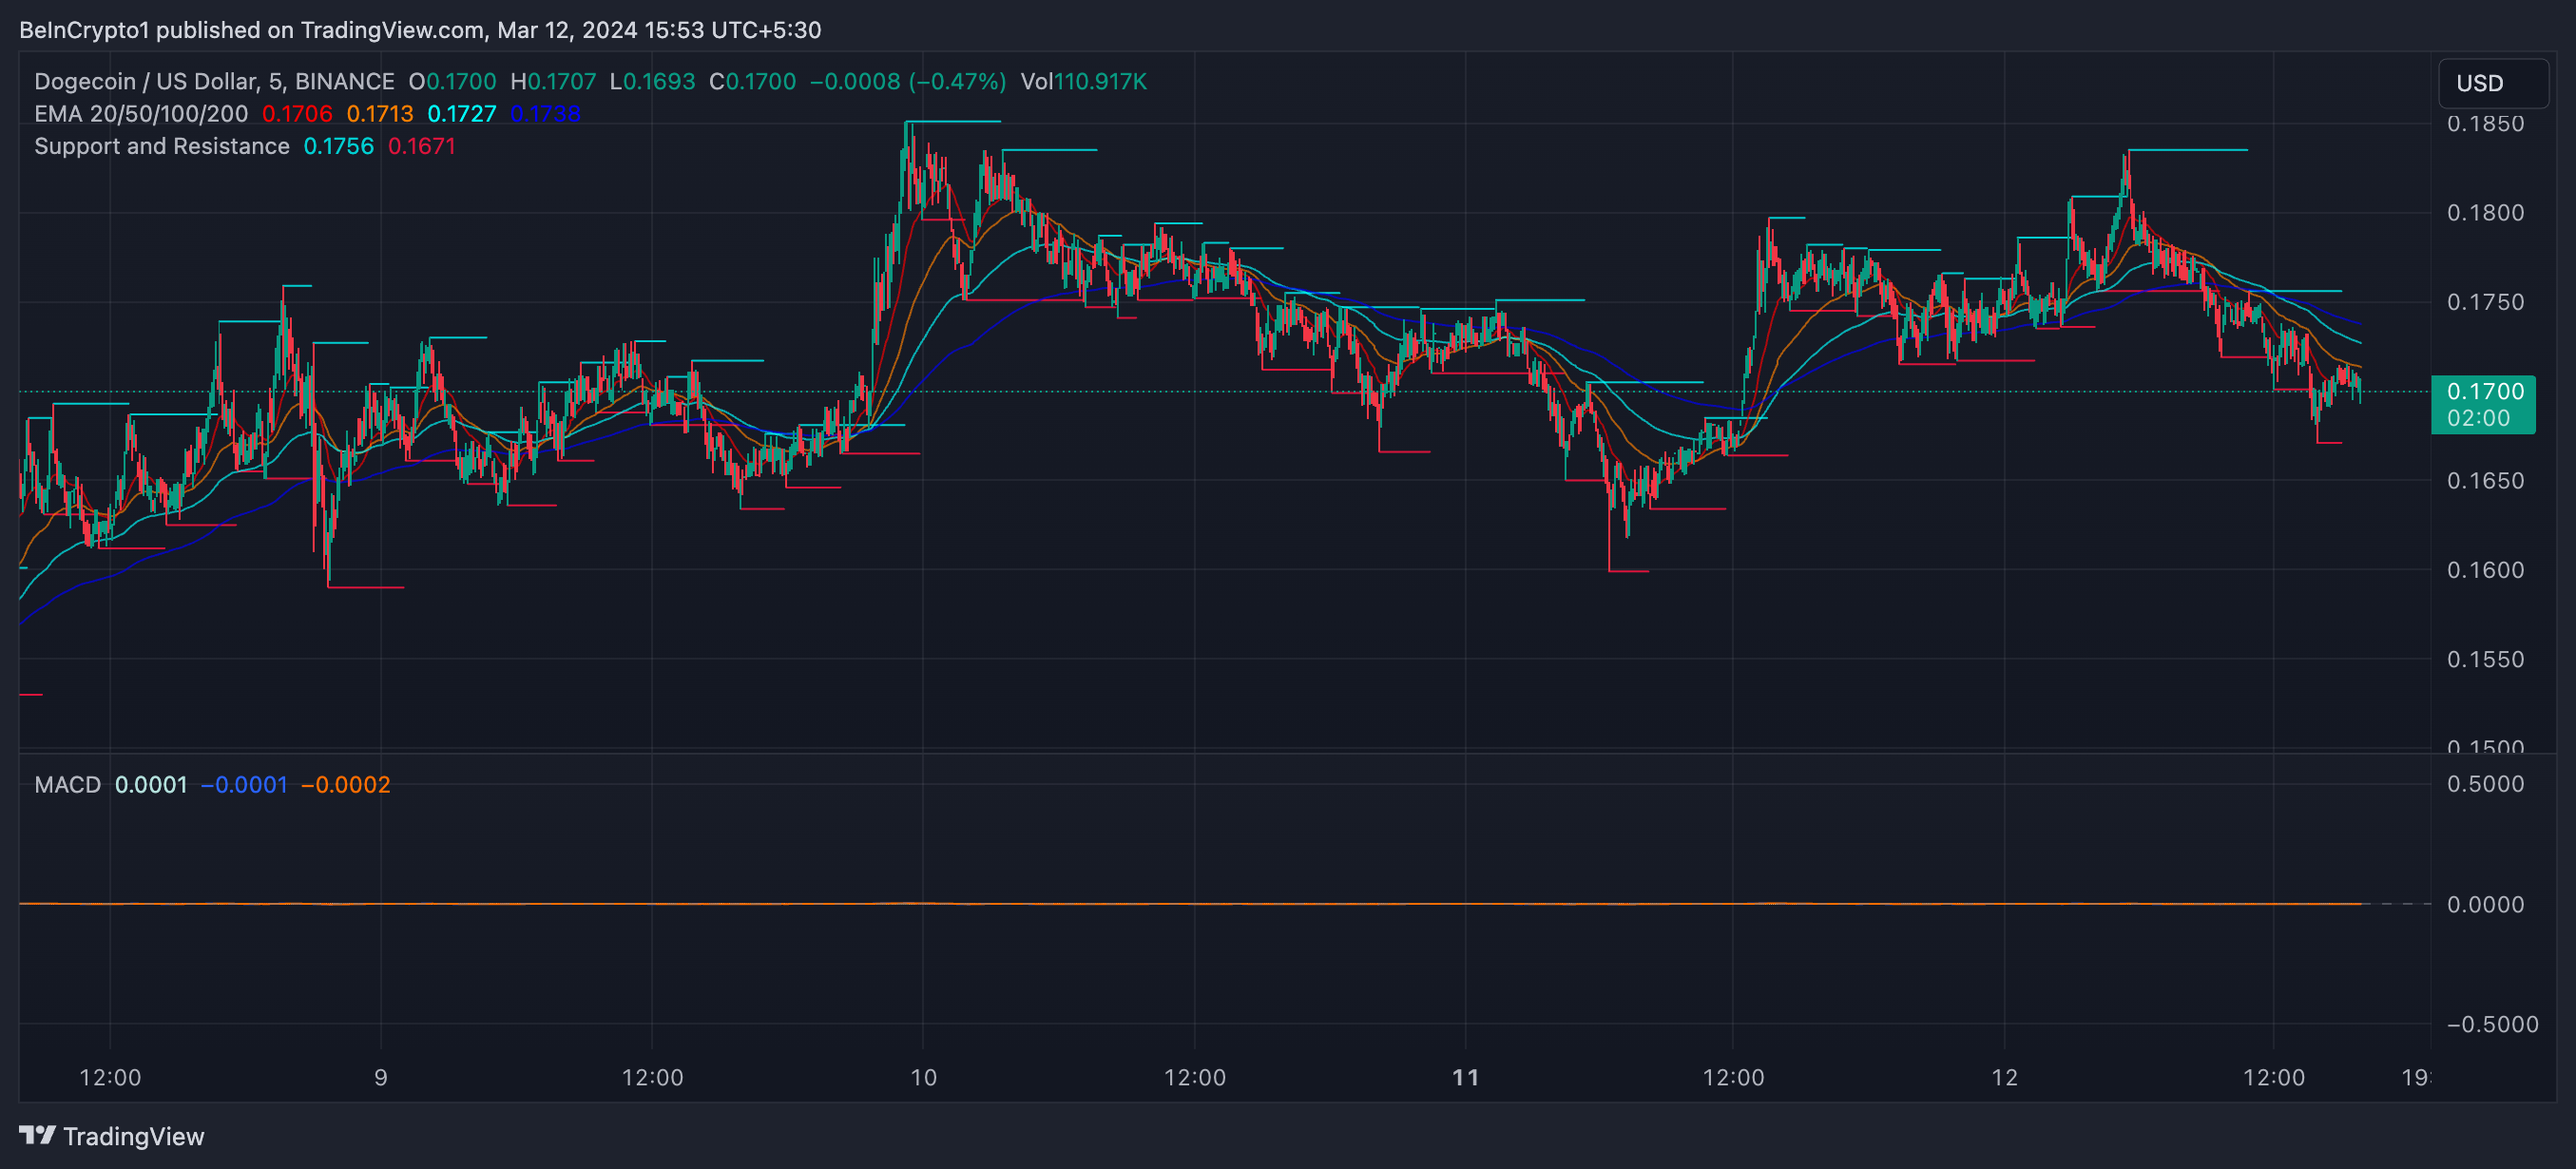Viewport: 2576px width, 1169px height.
Task: Click the orange EMA value 0.1713
Action: coord(379,114)
